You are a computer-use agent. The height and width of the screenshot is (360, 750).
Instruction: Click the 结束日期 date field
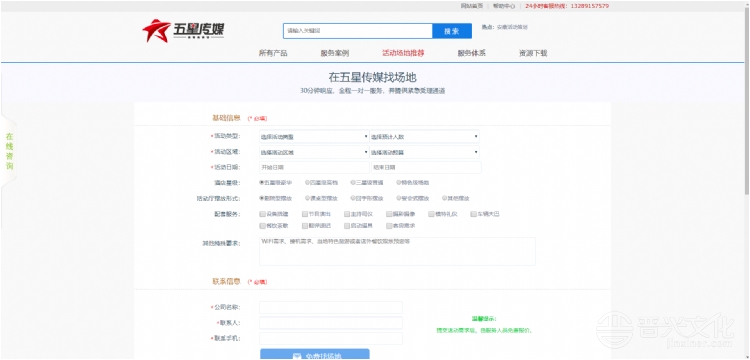(x=426, y=167)
